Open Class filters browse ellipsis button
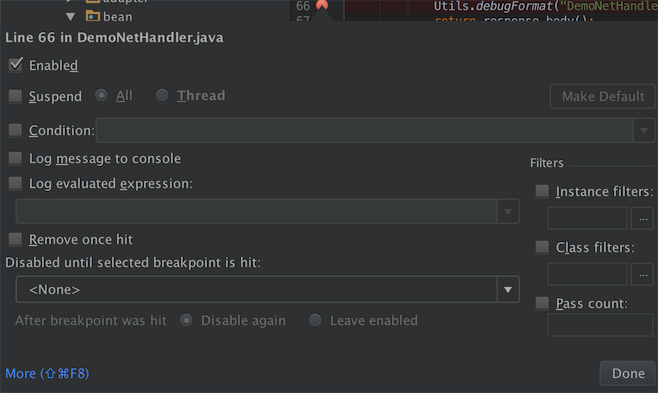 tap(642, 274)
